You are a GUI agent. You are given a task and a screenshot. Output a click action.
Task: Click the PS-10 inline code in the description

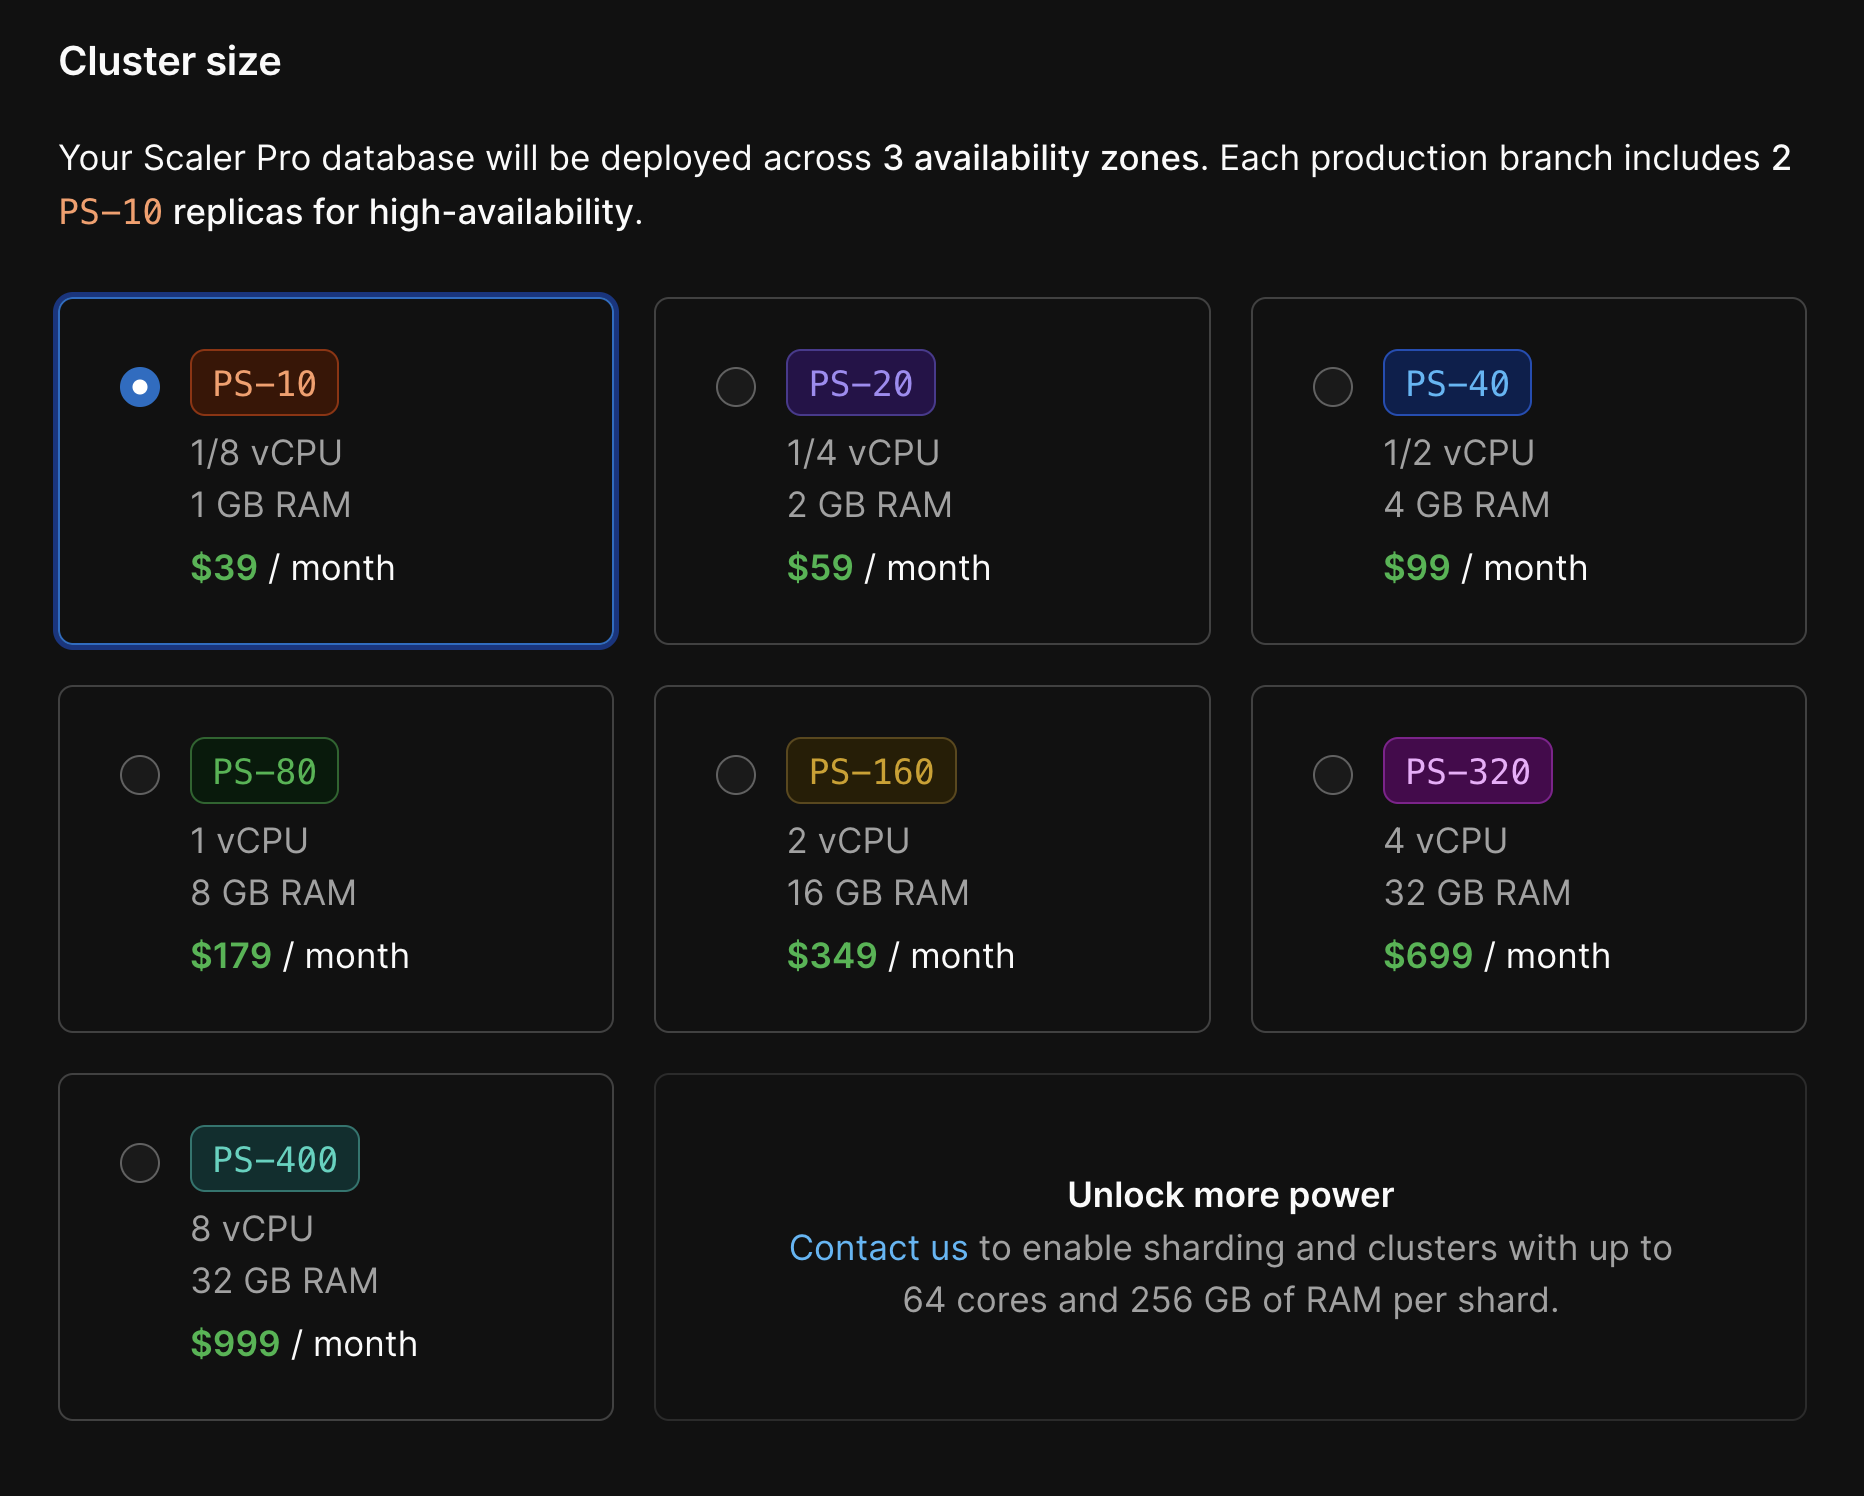(110, 211)
